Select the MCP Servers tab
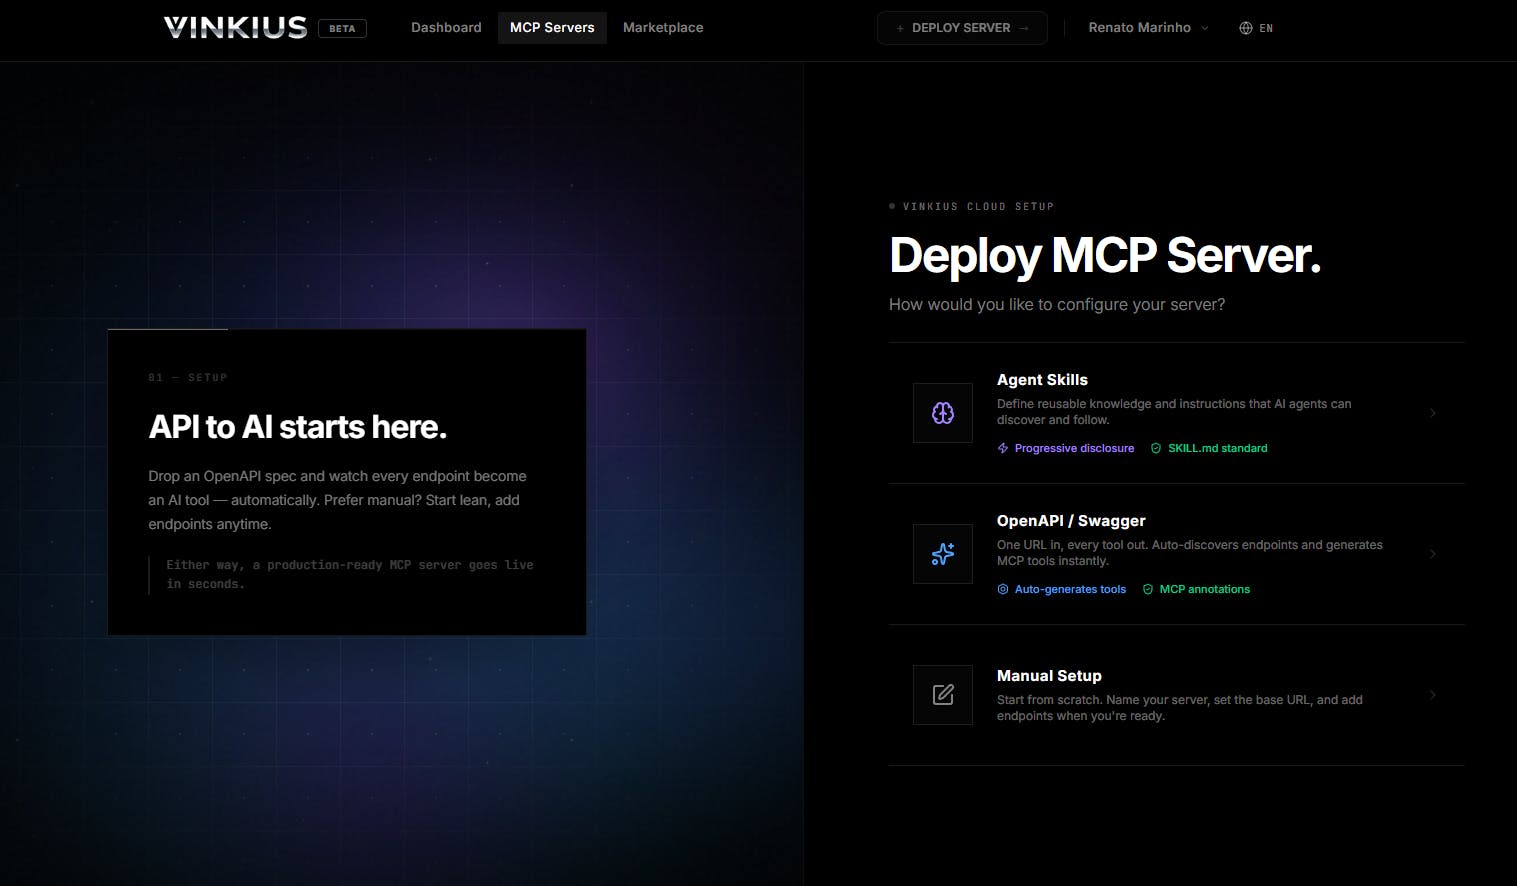This screenshot has width=1517, height=886. tap(552, 27)
